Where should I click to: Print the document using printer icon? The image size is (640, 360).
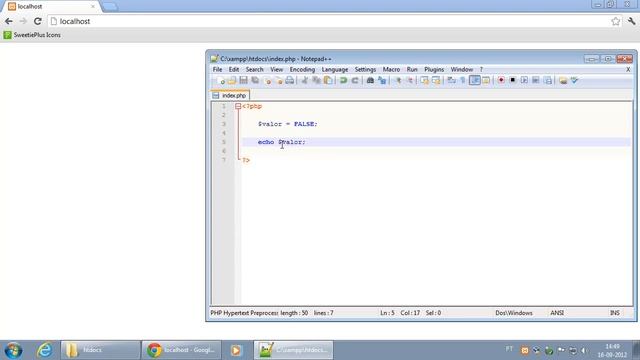(x=290, y=80)
